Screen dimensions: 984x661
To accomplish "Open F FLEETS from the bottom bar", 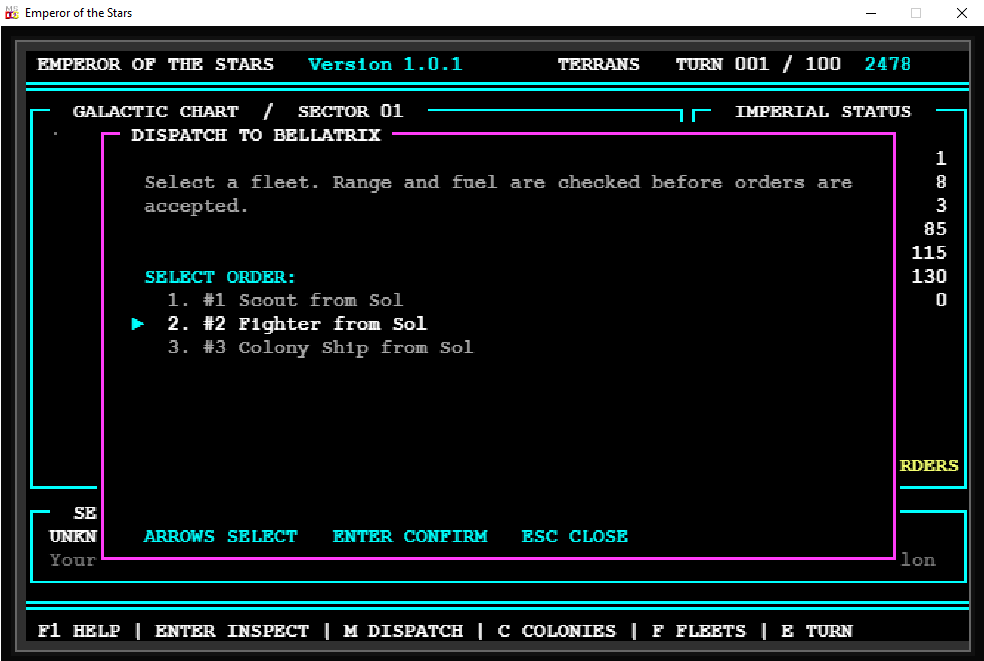I will 698,630.
